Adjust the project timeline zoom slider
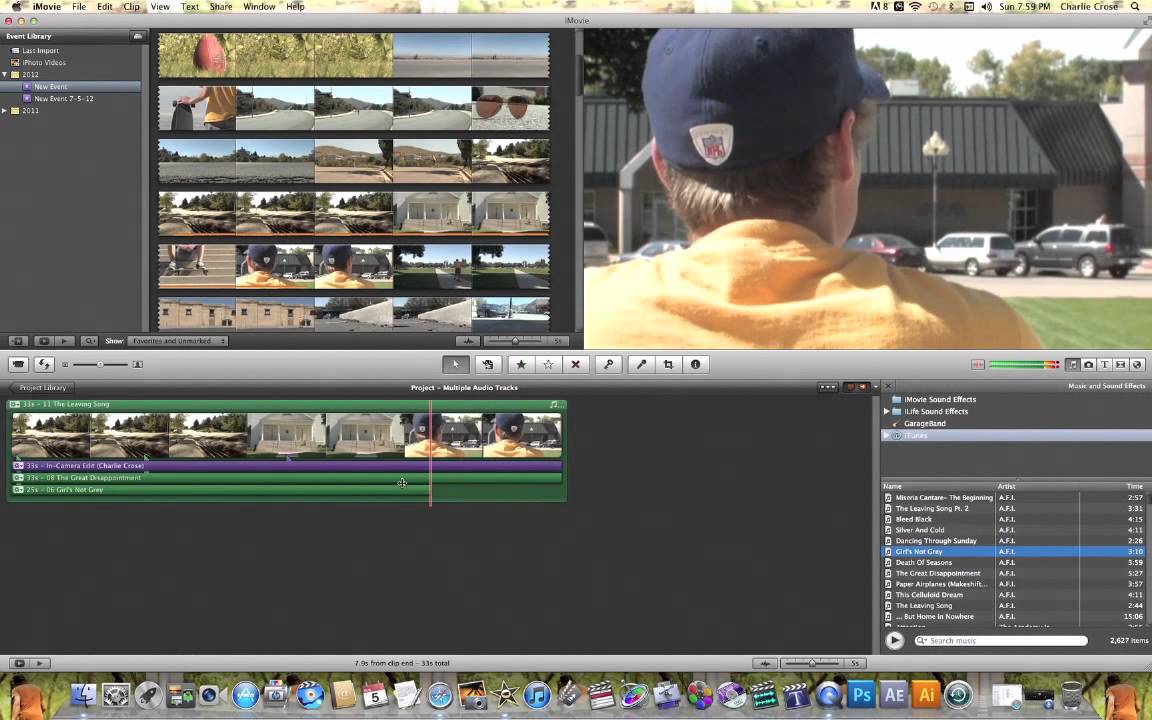The width and height of the screenshot is (1152, 720). 812,663
